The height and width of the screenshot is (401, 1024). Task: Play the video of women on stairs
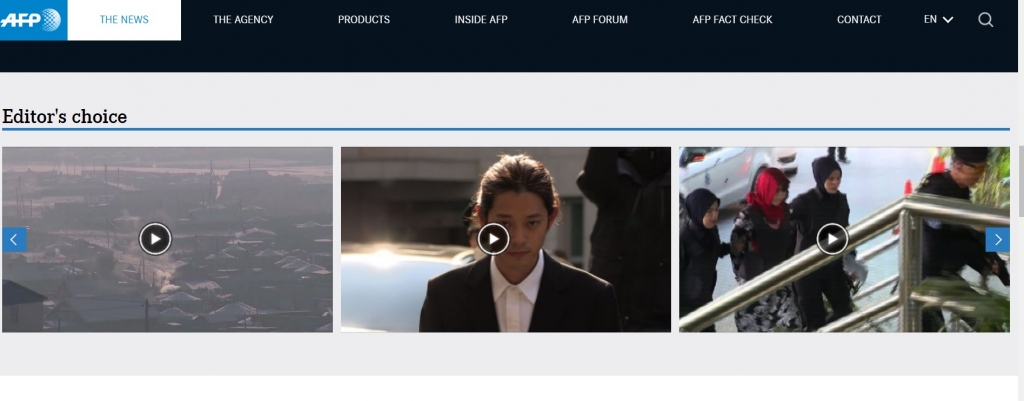pyautogui.click(x=832, y=239)
